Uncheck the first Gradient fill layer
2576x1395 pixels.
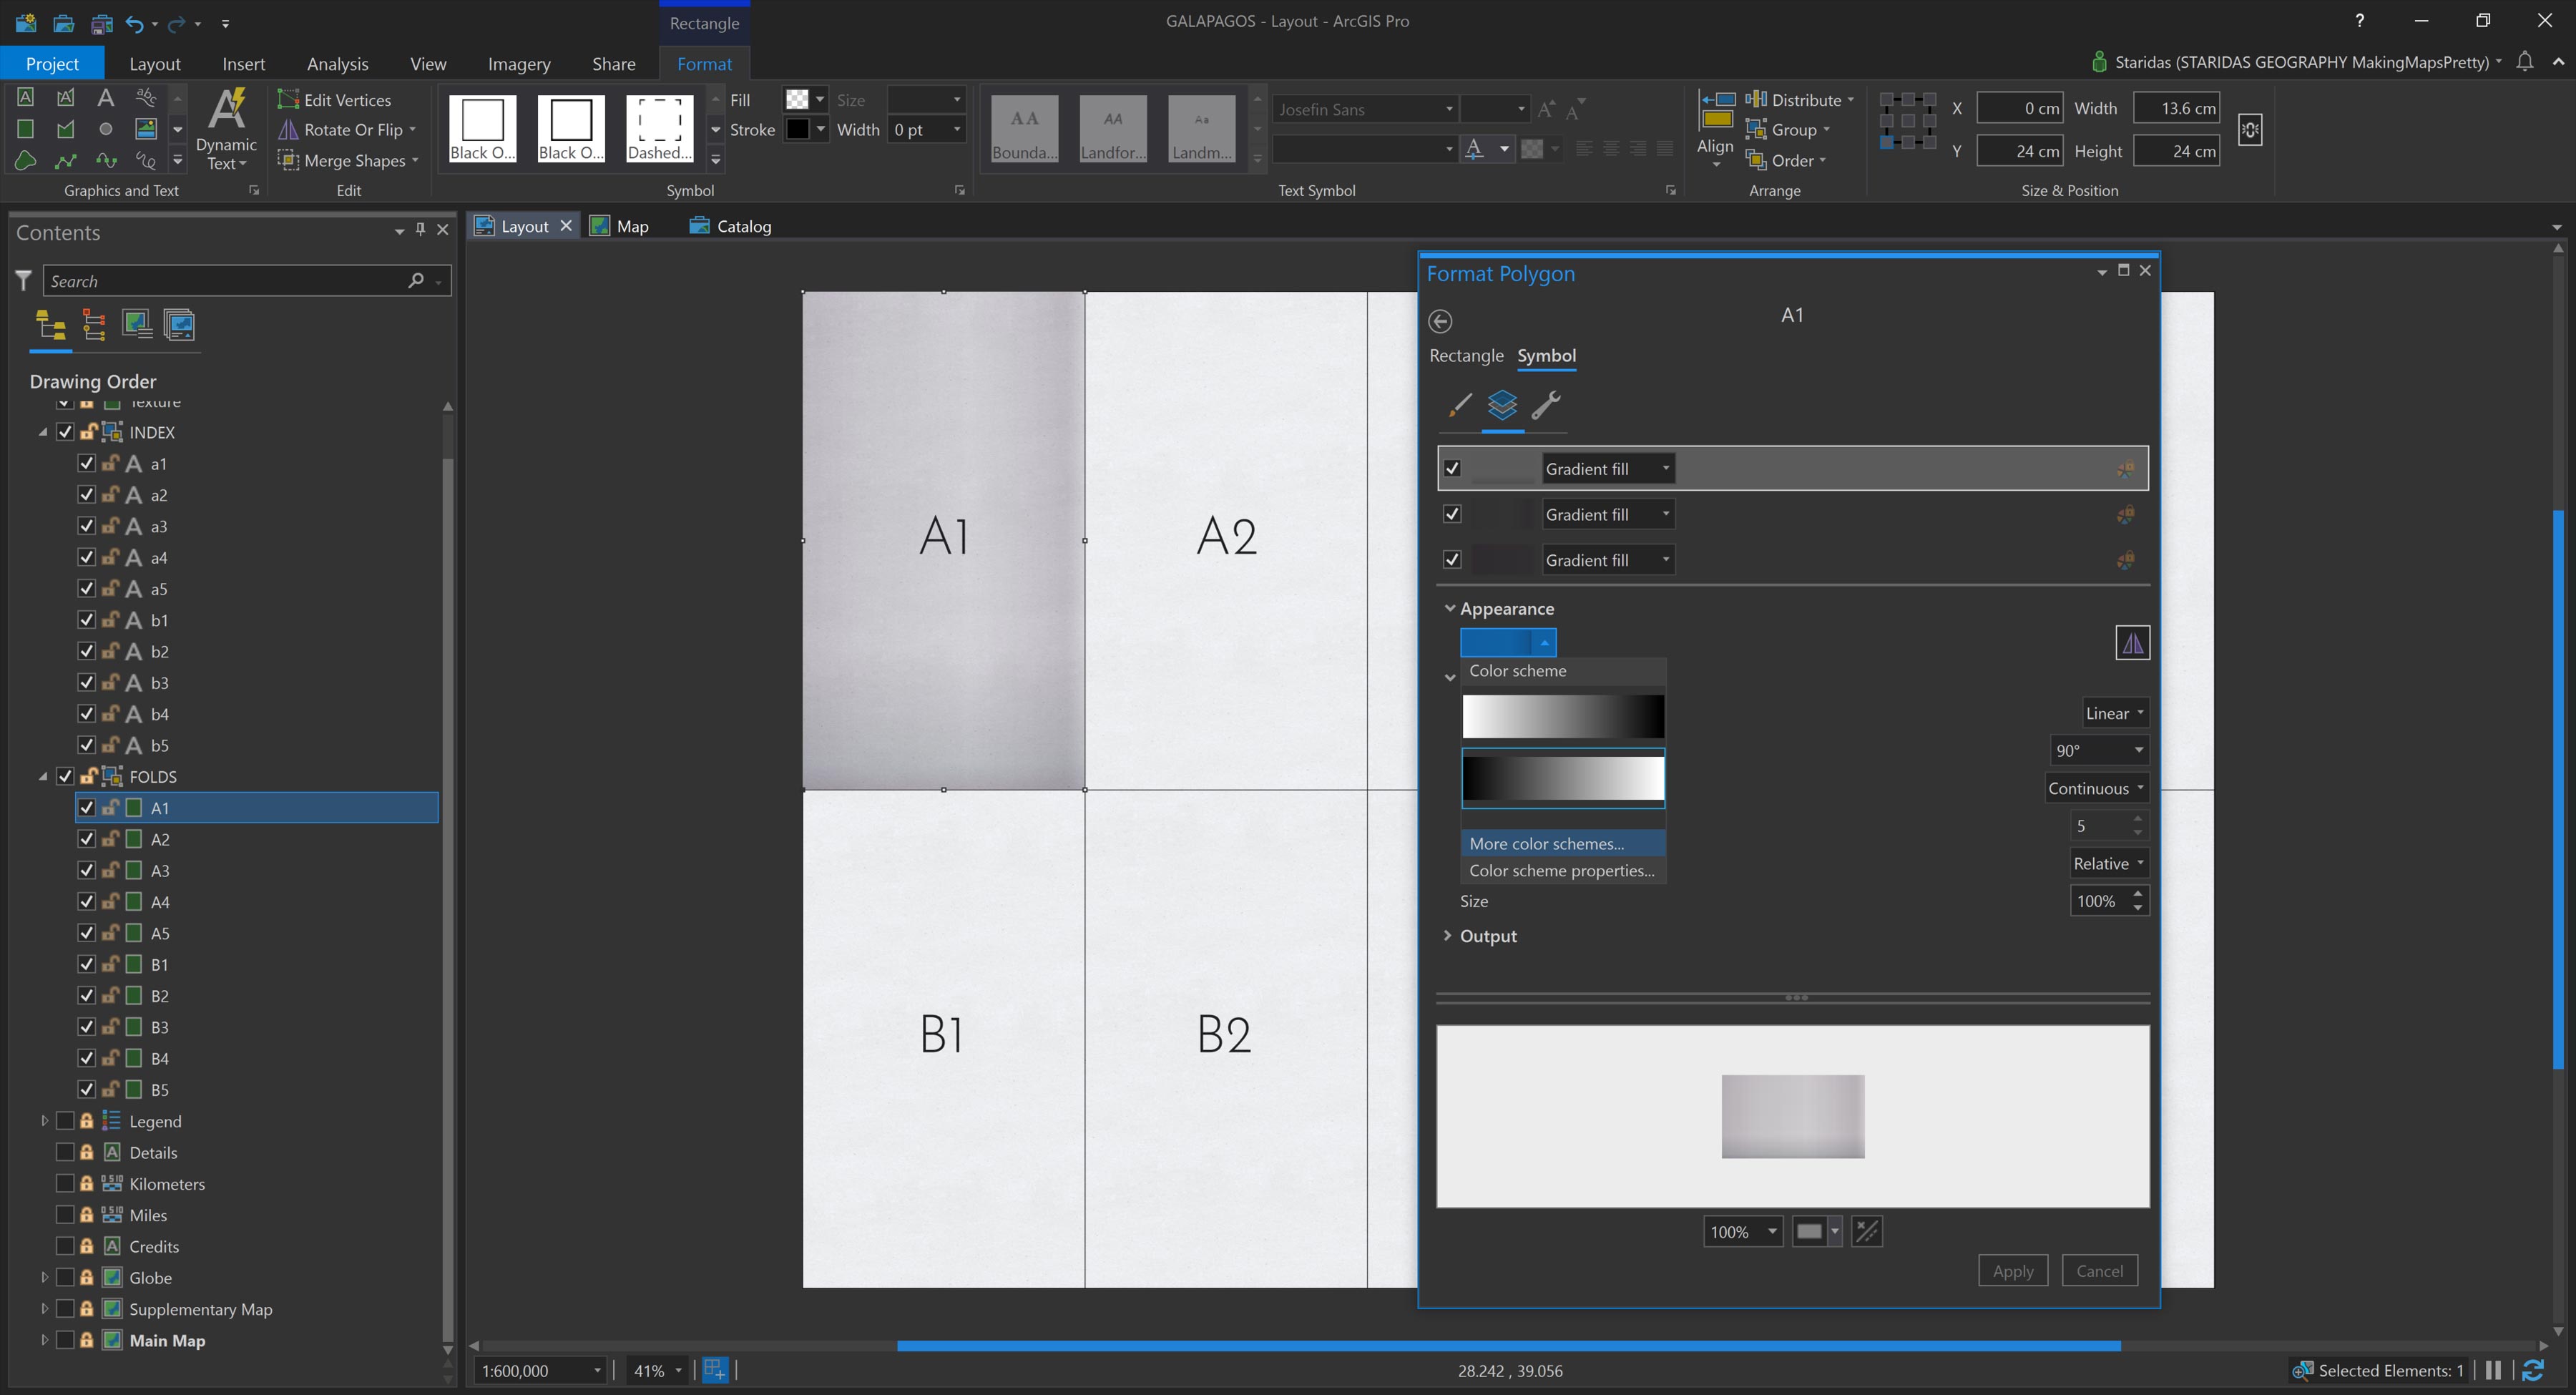(1453, 467)
